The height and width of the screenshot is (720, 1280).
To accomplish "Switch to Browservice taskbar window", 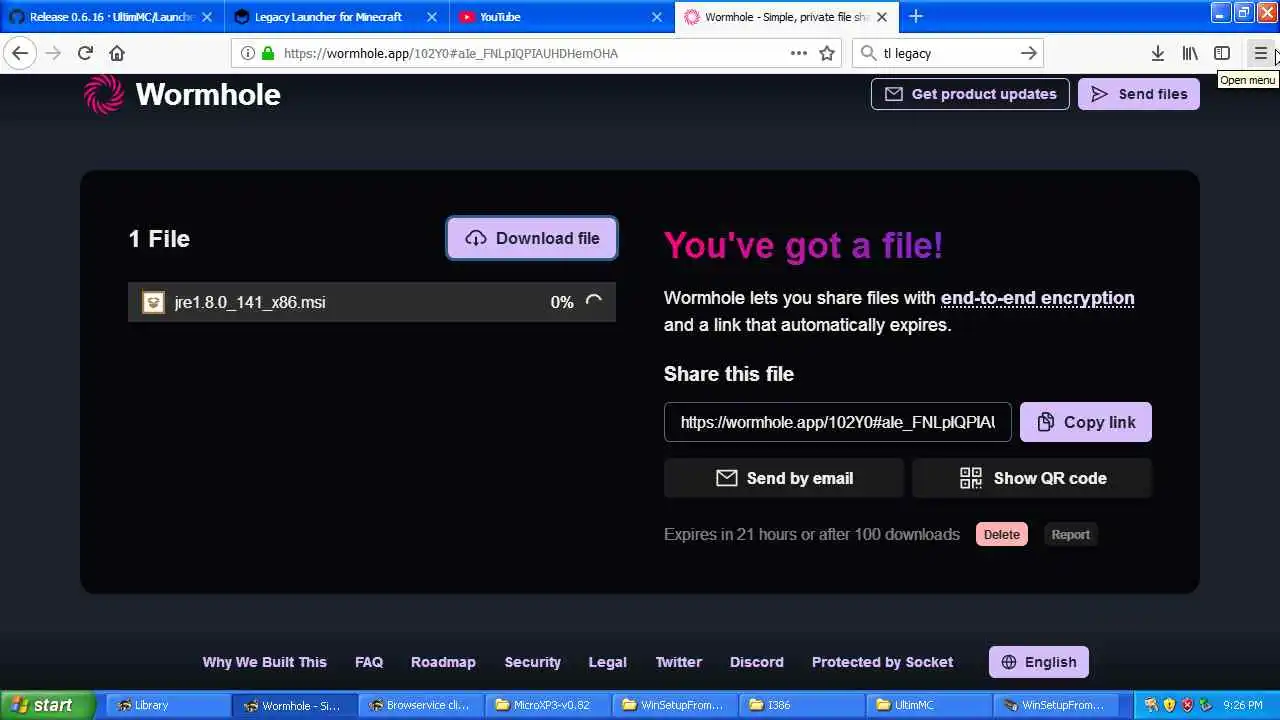I will (x=420, y=705).
